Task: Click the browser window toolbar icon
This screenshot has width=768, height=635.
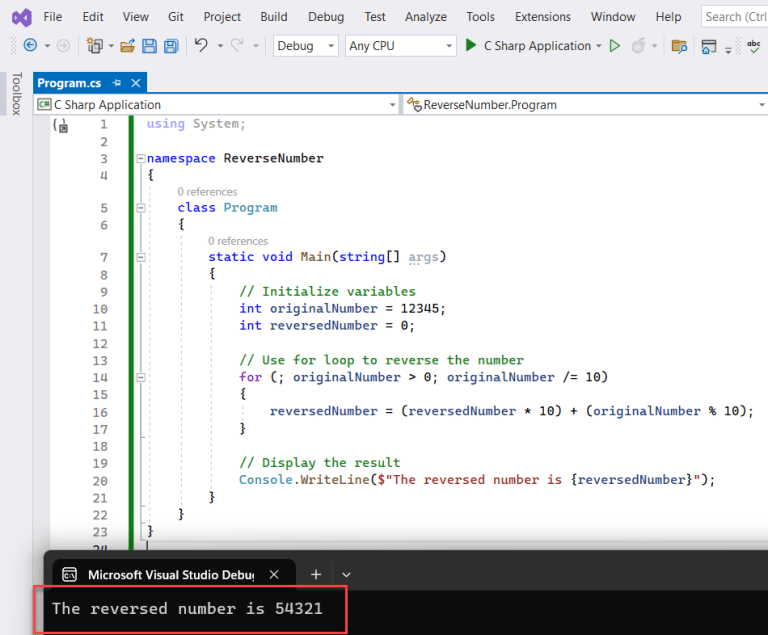Action: 709,47
